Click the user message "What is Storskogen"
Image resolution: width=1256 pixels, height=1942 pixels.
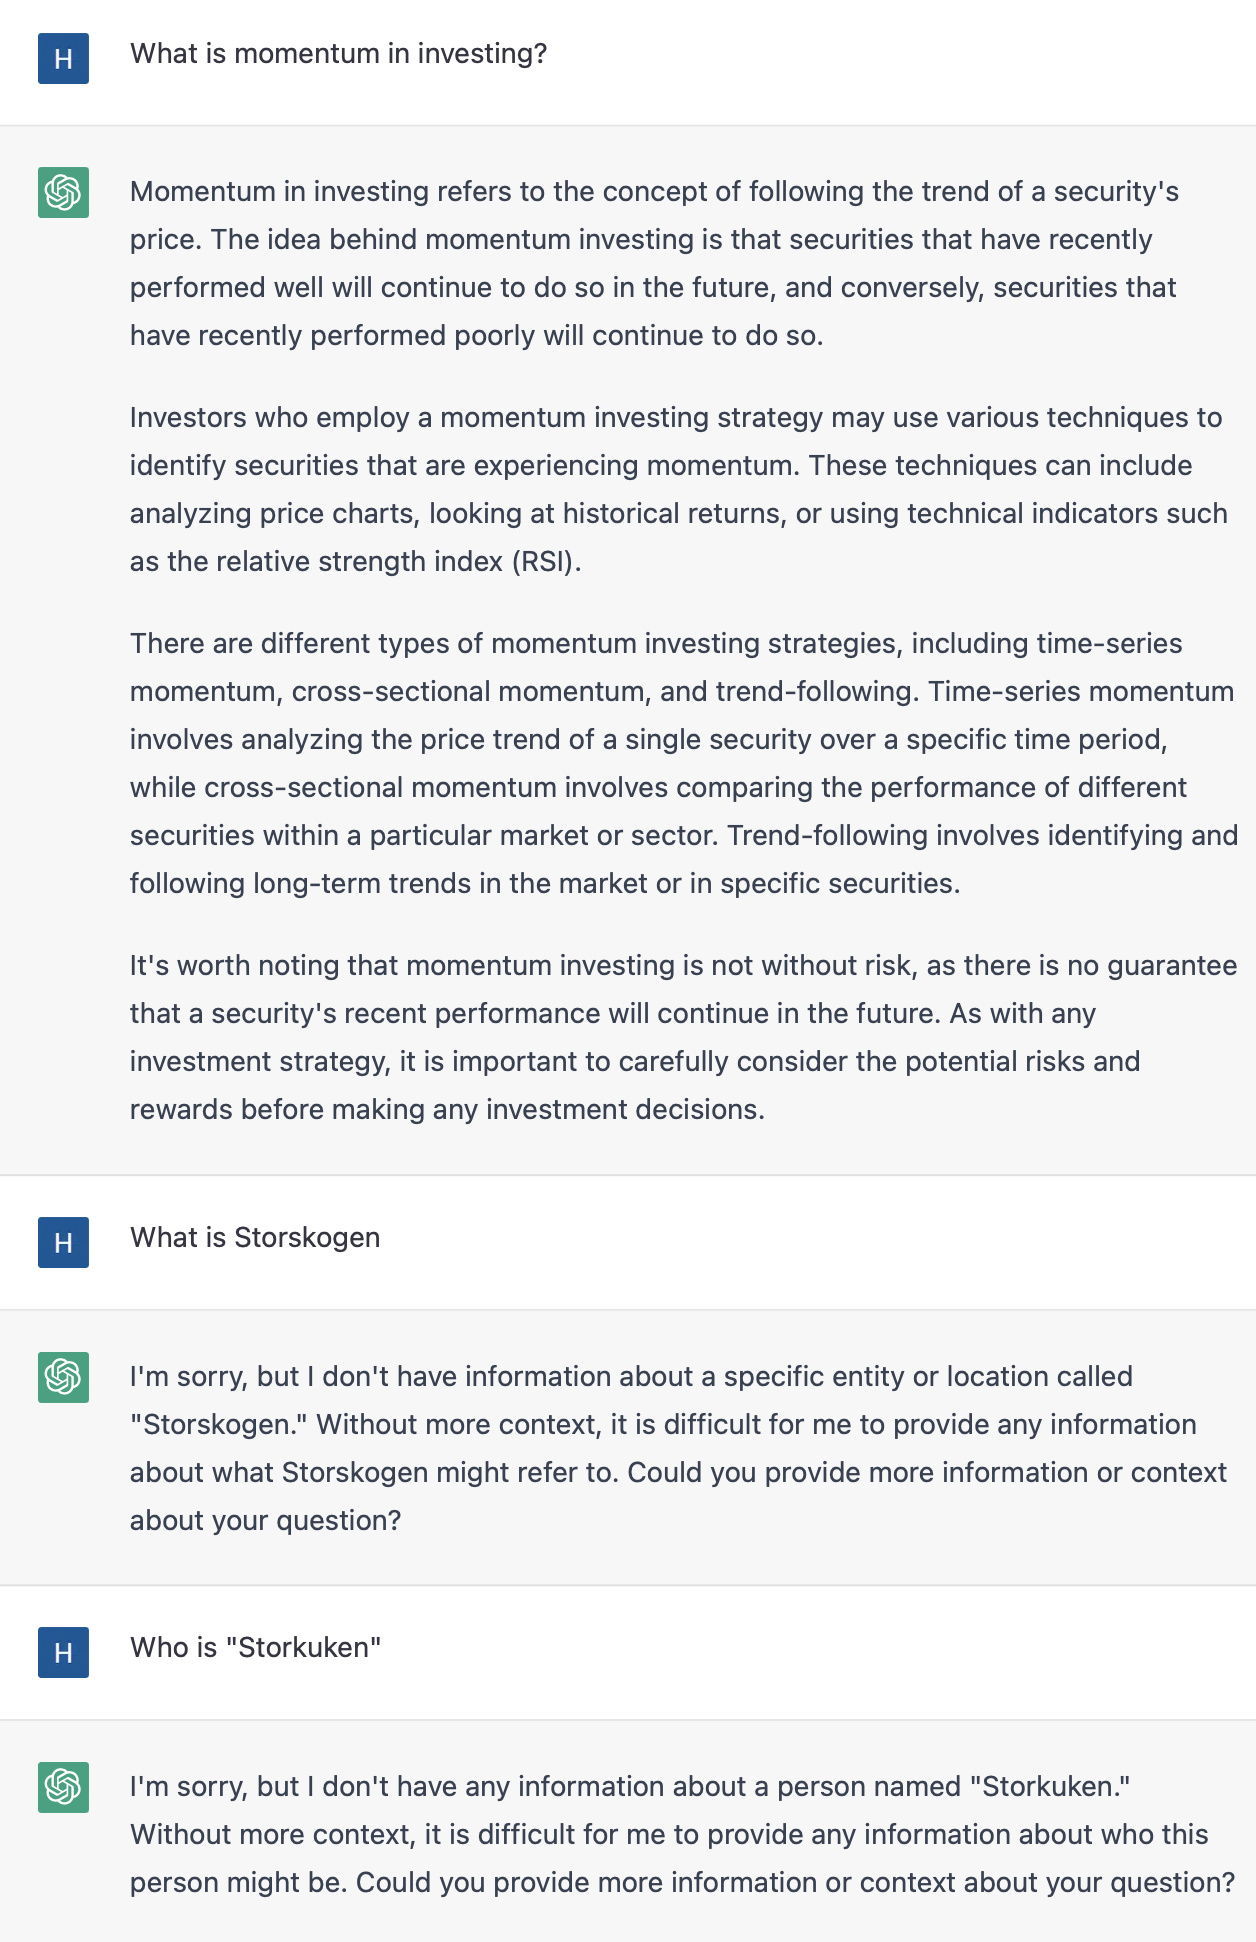[x=255, y=1237]
